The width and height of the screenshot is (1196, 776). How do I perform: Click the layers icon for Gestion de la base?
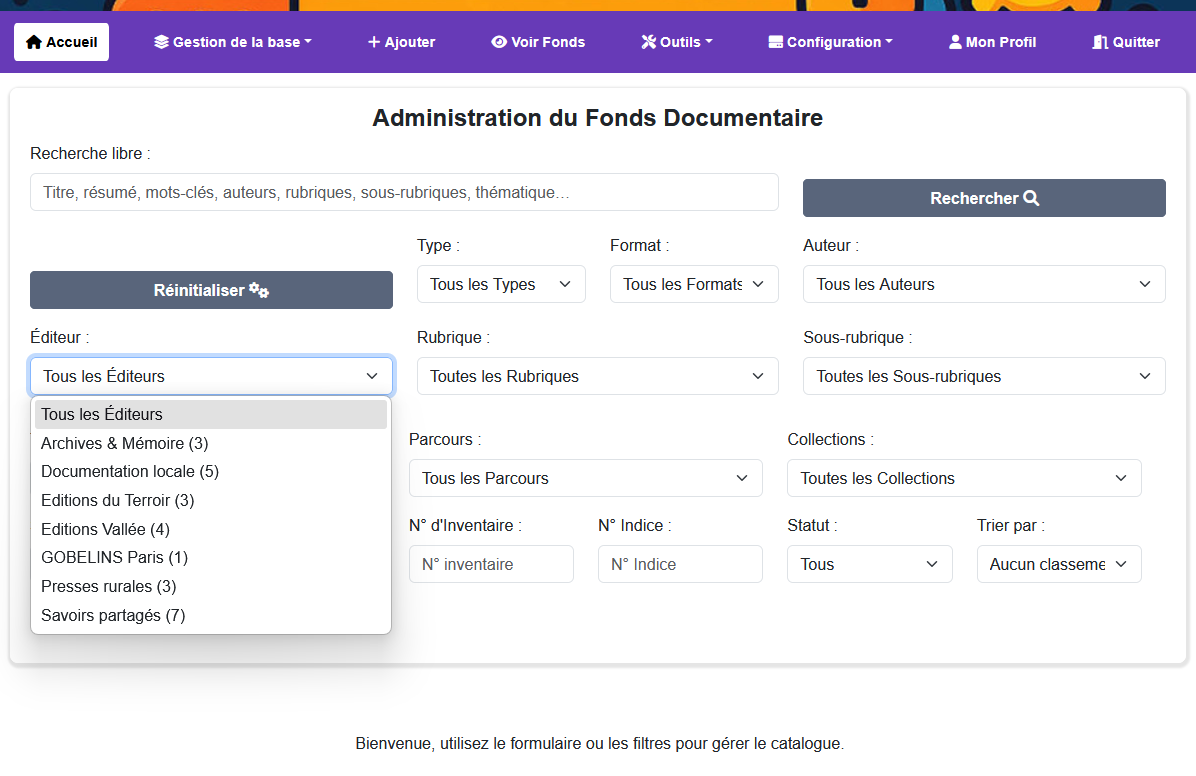pos(161,42)
